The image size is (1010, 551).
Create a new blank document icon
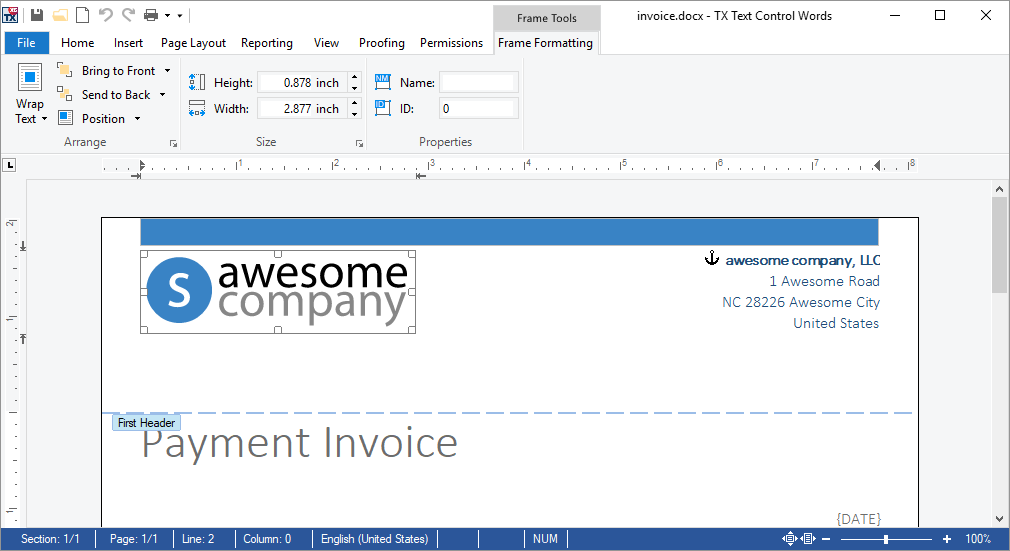[82, 15]
